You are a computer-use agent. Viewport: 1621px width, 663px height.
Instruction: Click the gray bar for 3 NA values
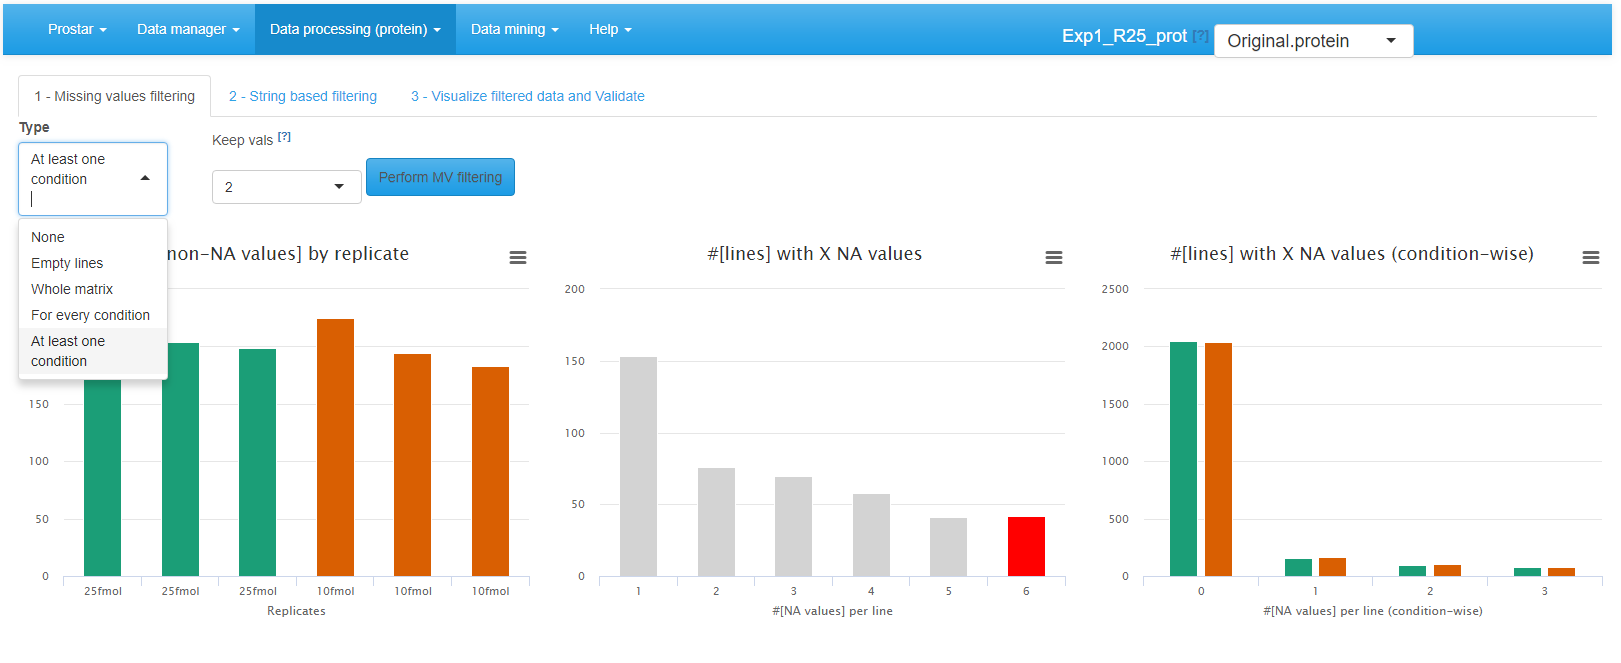coord(793,526)
